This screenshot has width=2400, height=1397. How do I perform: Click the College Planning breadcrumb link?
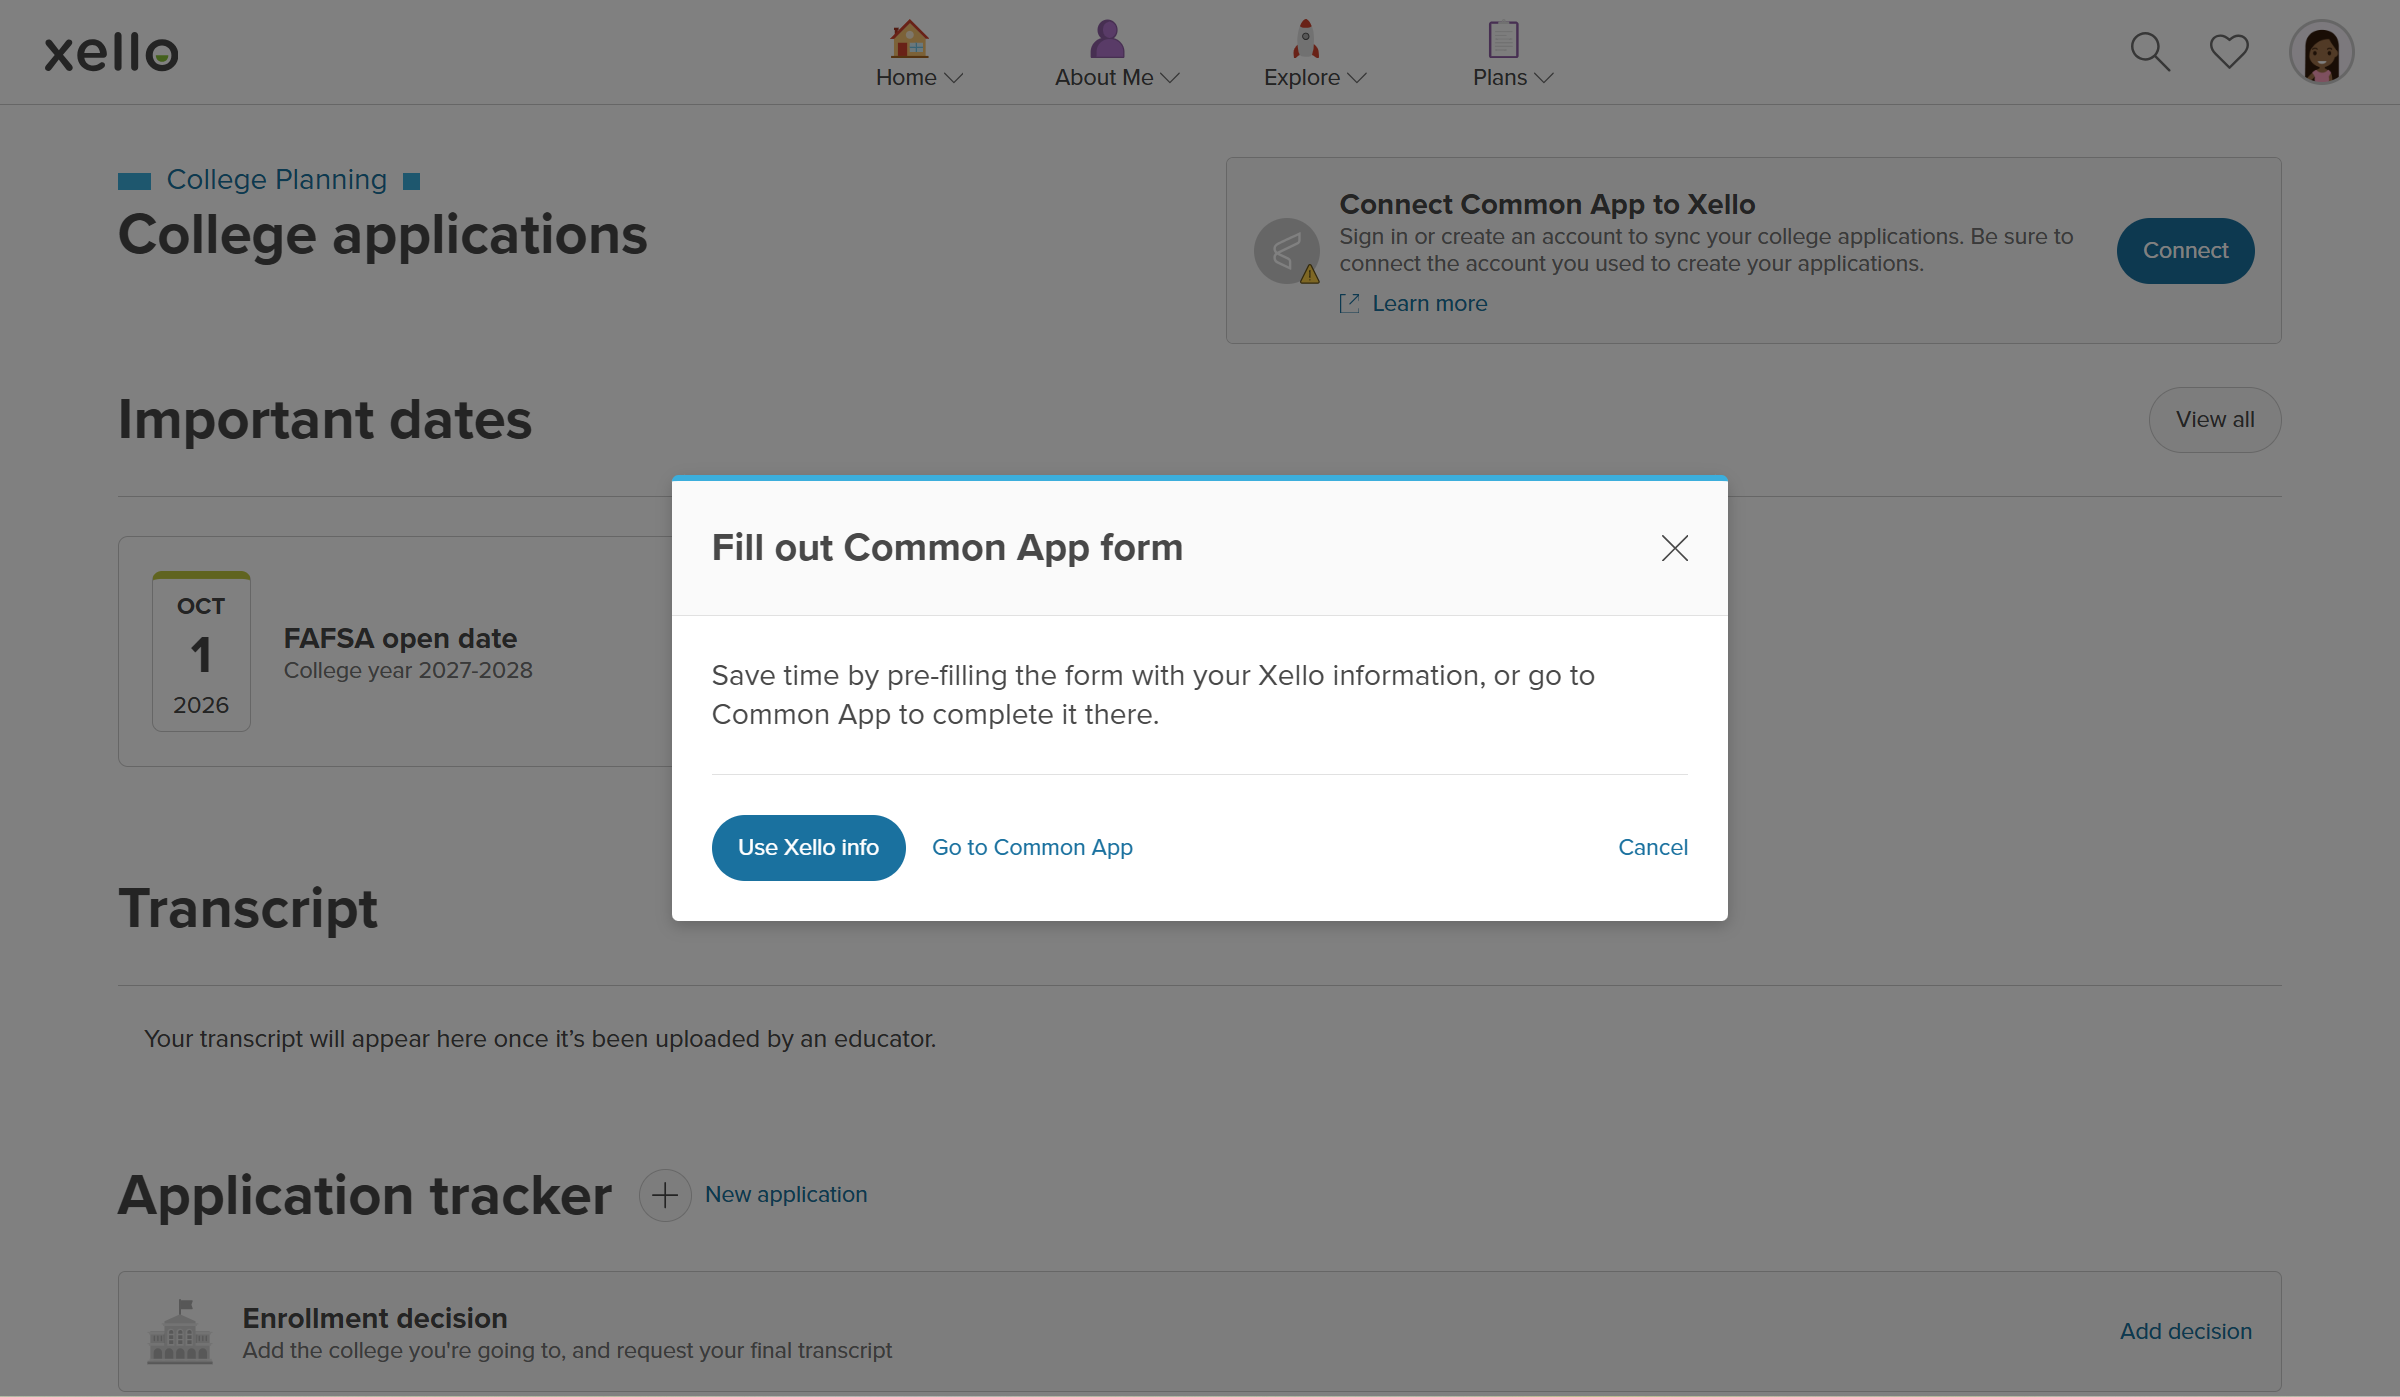[276, 180]
